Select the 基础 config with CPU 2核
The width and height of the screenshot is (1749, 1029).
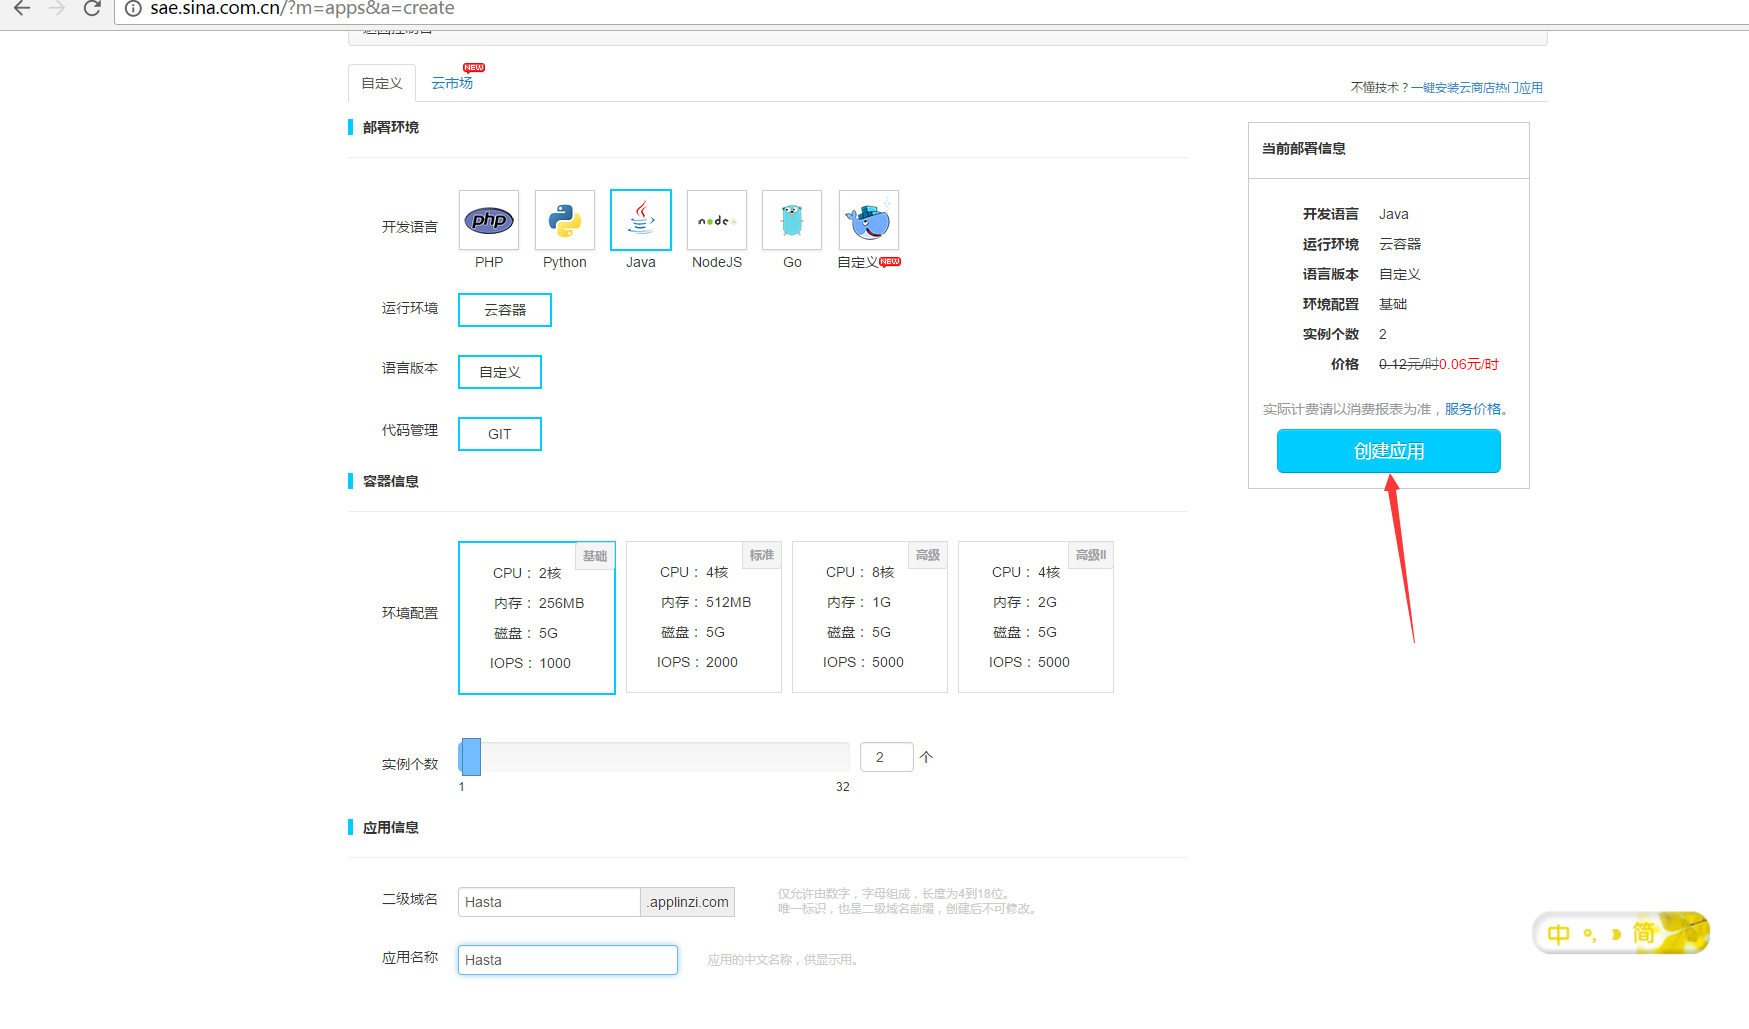tap(537, 618)
